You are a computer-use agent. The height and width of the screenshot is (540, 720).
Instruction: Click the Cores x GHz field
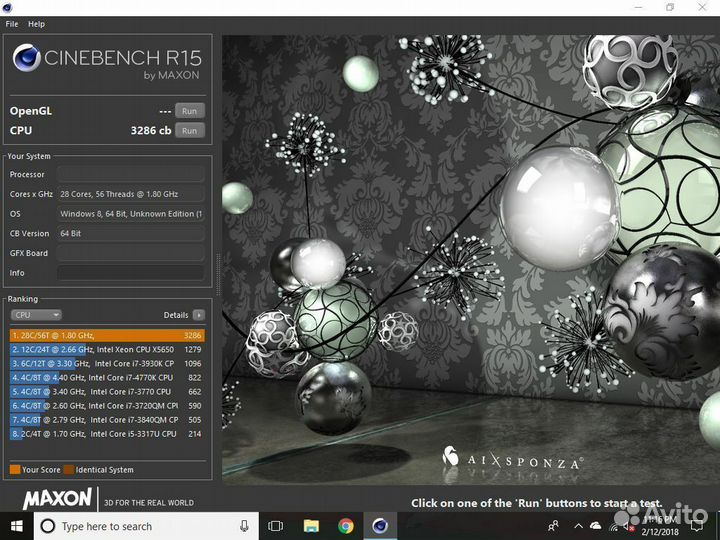pos(130,194)
